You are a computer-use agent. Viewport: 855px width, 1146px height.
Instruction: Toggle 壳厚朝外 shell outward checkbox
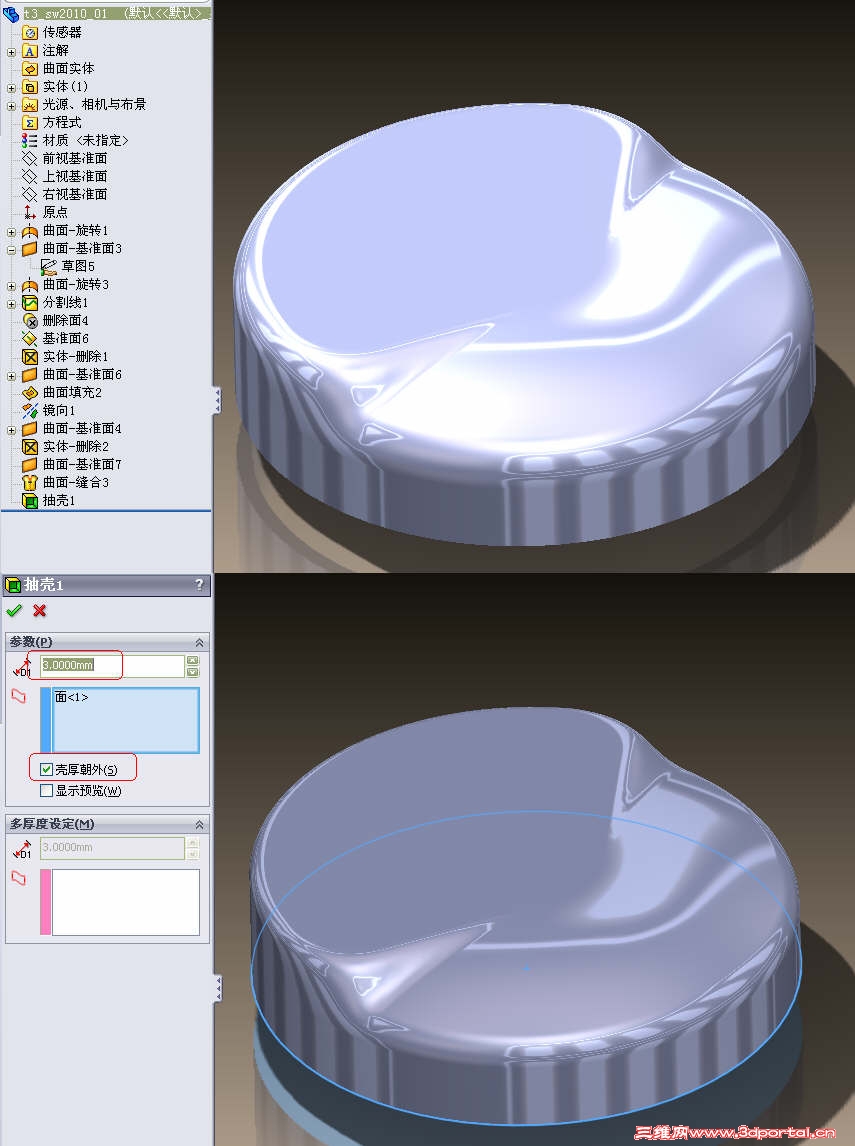[47, 769]
